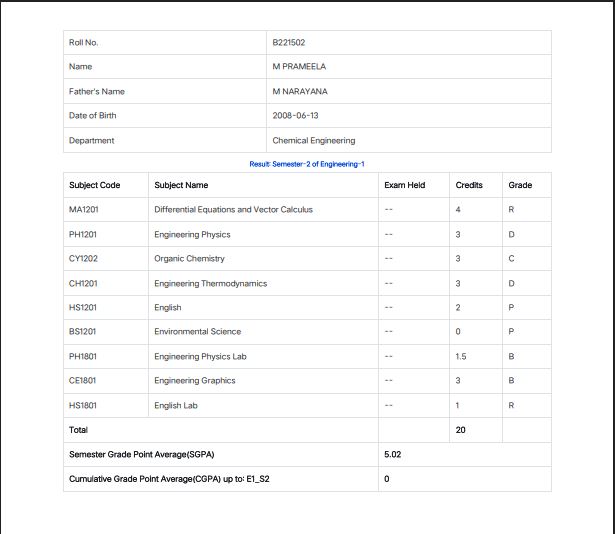Click the Cumulative Grade Point Average label

169,479
